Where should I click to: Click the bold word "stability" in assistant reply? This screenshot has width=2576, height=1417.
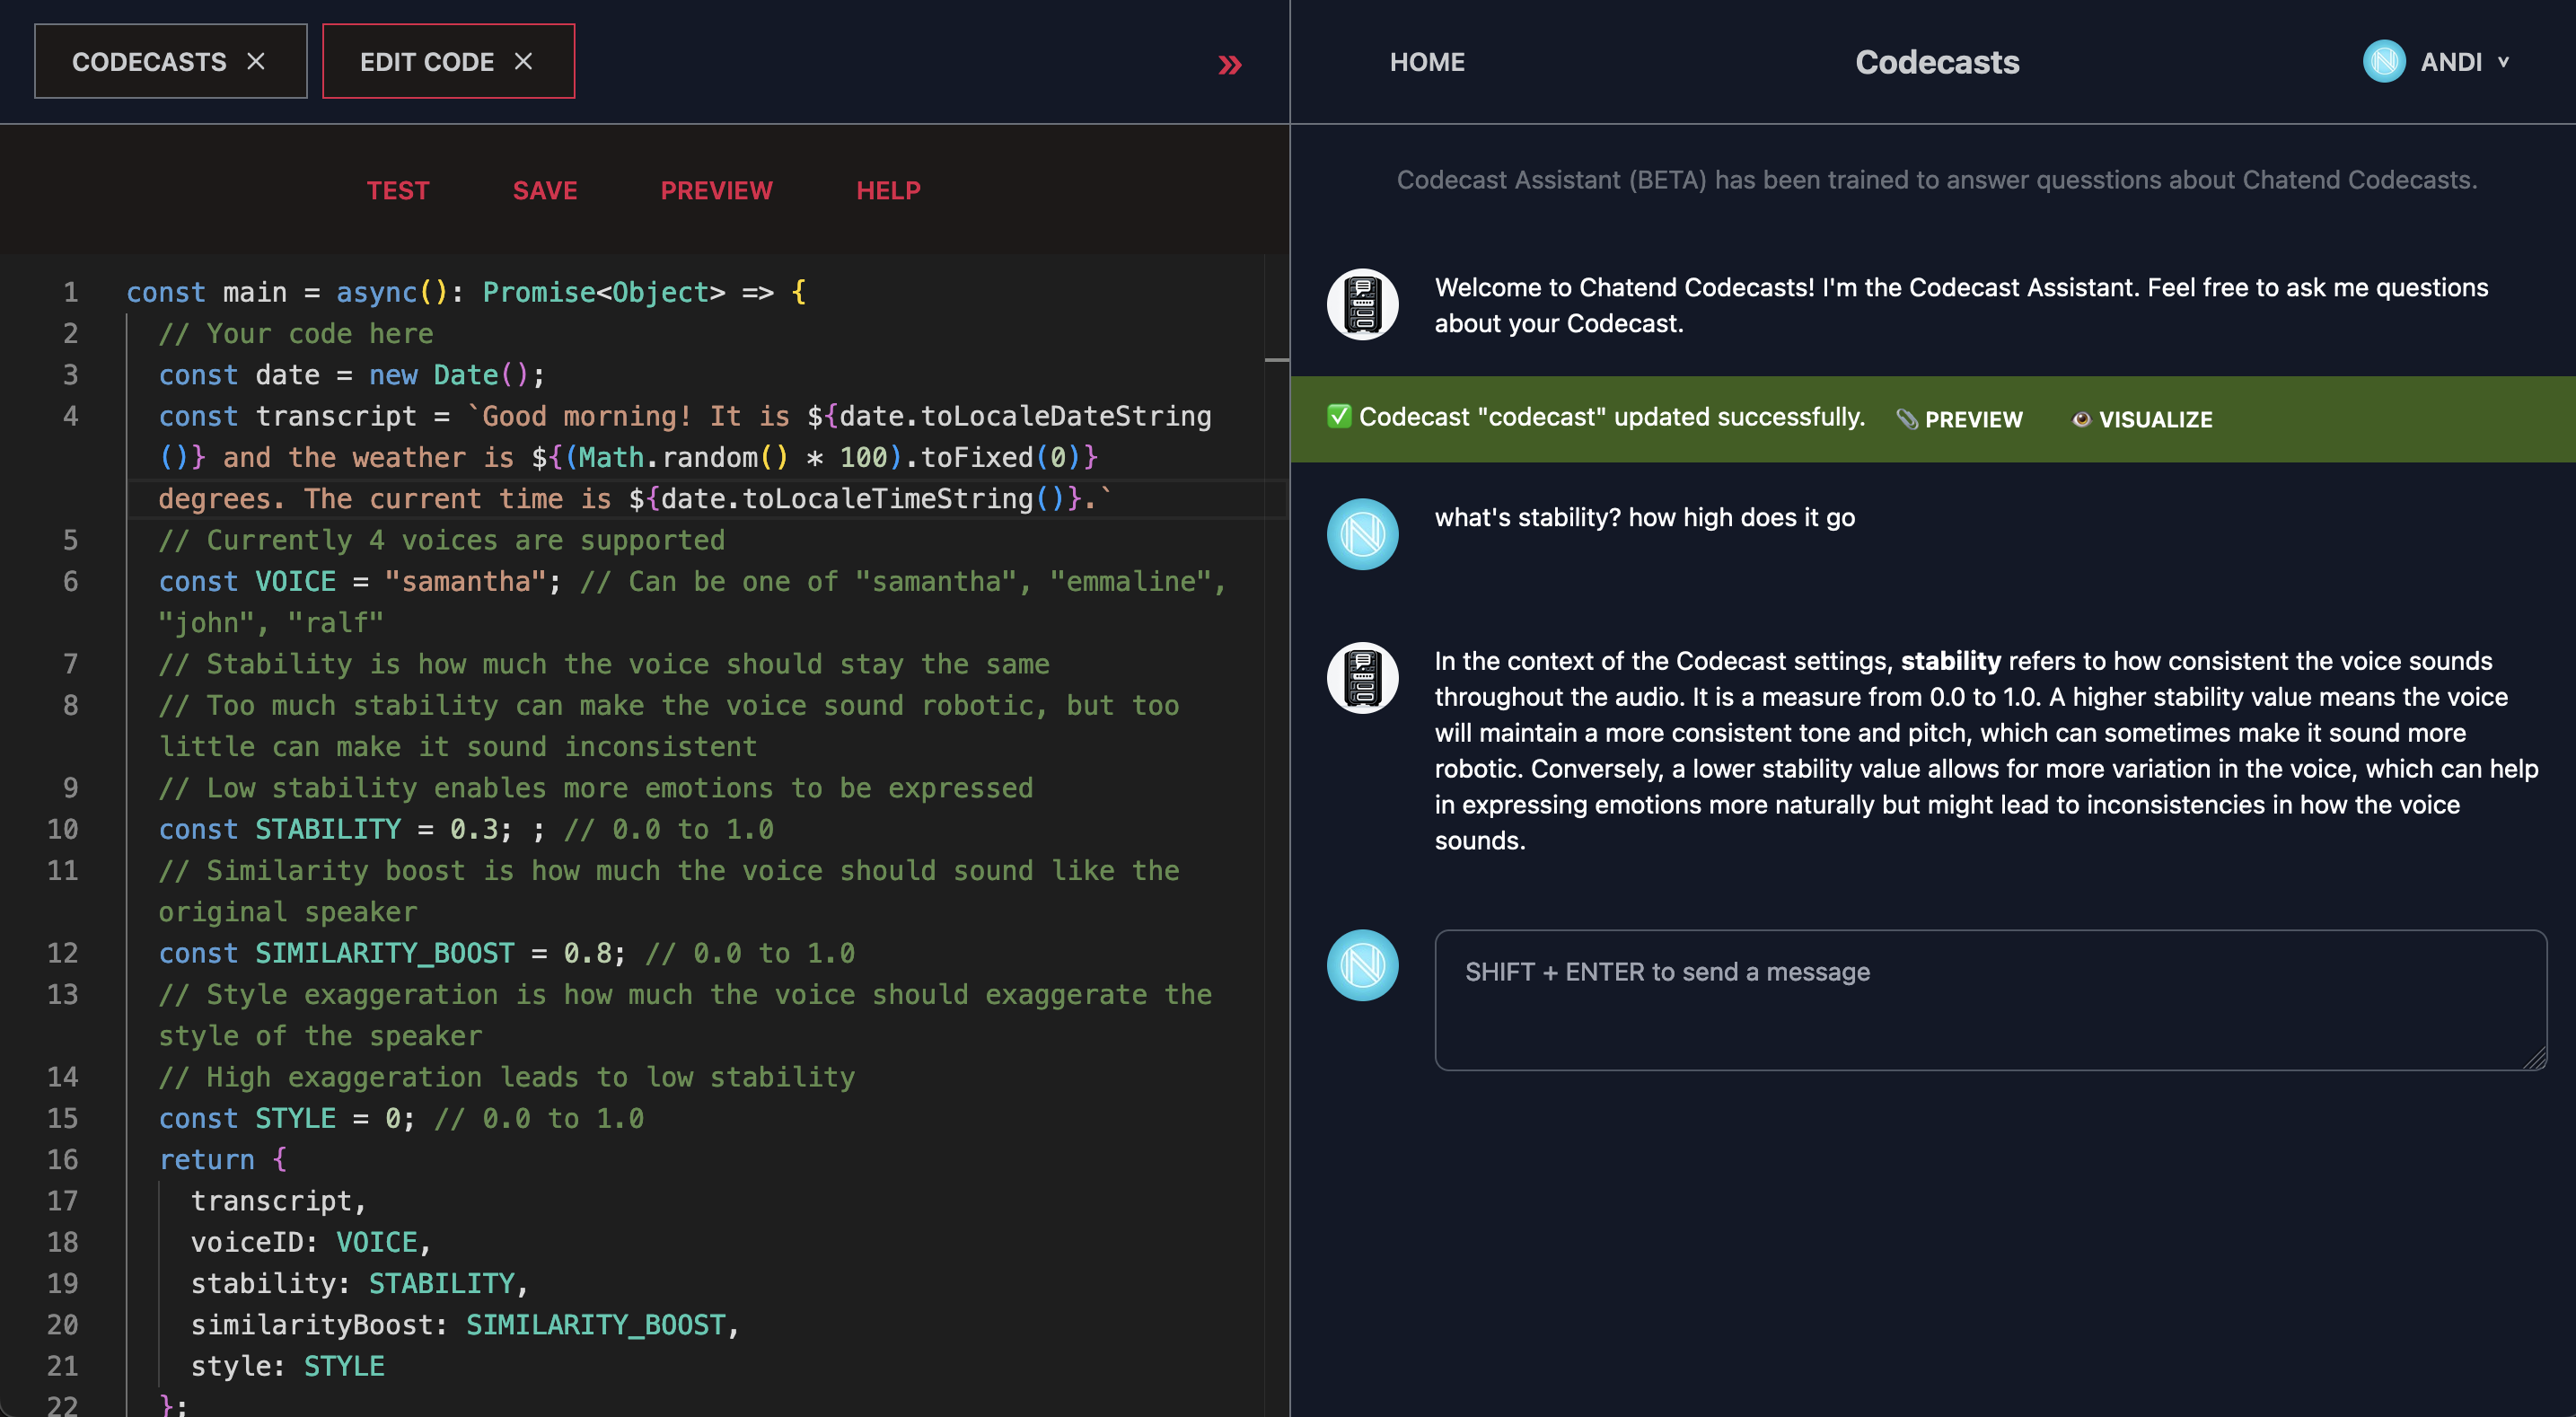point(1950,661)
